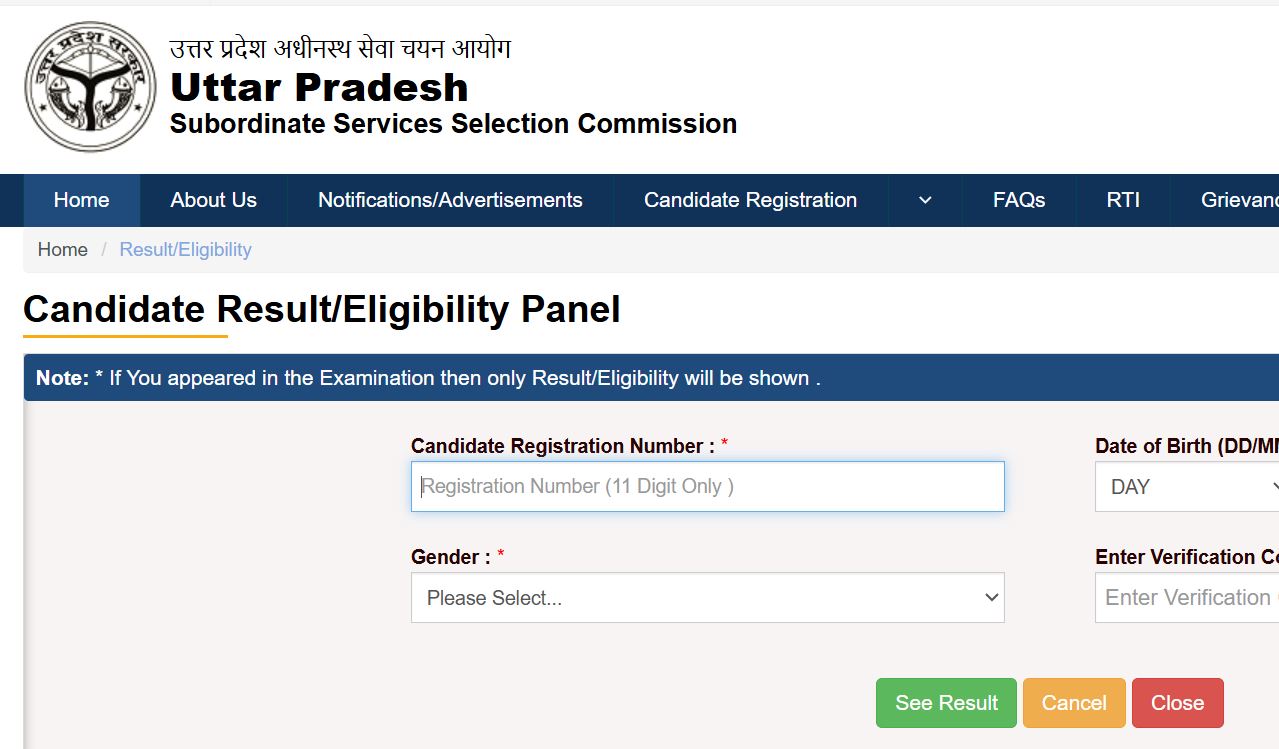Expand the chevron next to Candidate Registration

pos(923,200)
